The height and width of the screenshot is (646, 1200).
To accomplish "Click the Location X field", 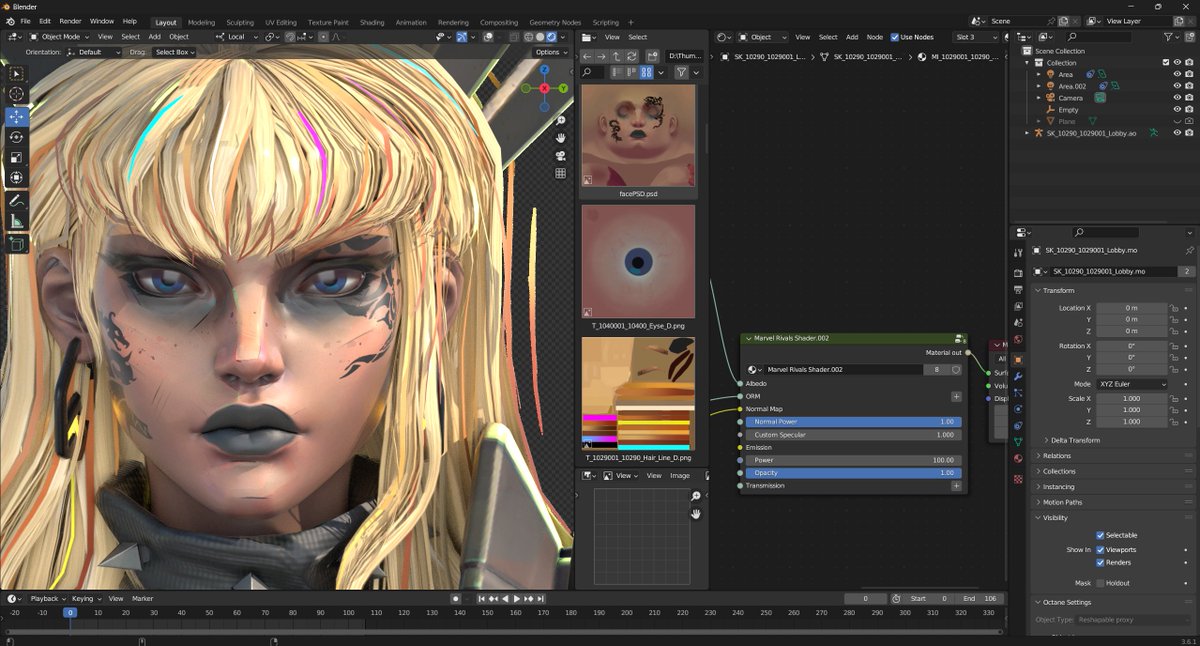I will (x=1132, y=308).
